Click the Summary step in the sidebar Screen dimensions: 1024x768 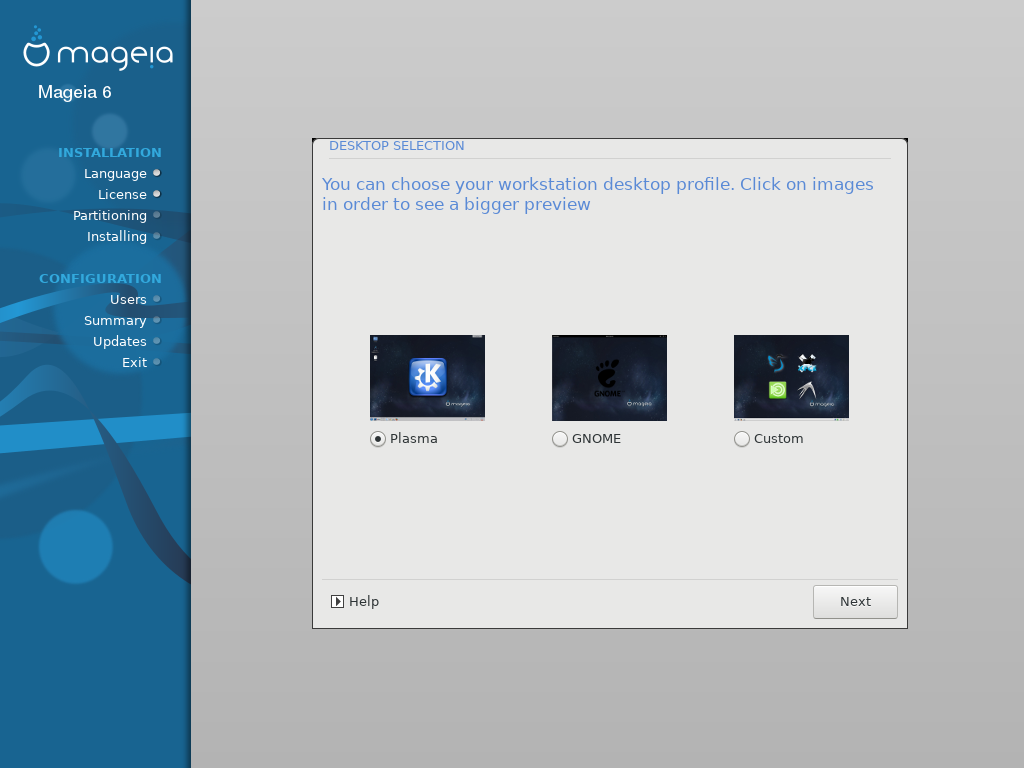(x=115, y=321)
